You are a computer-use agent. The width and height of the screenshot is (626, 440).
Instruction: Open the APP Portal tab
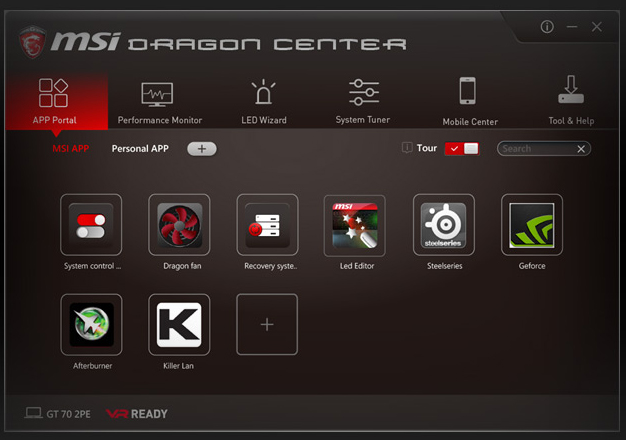coord(56,101)
